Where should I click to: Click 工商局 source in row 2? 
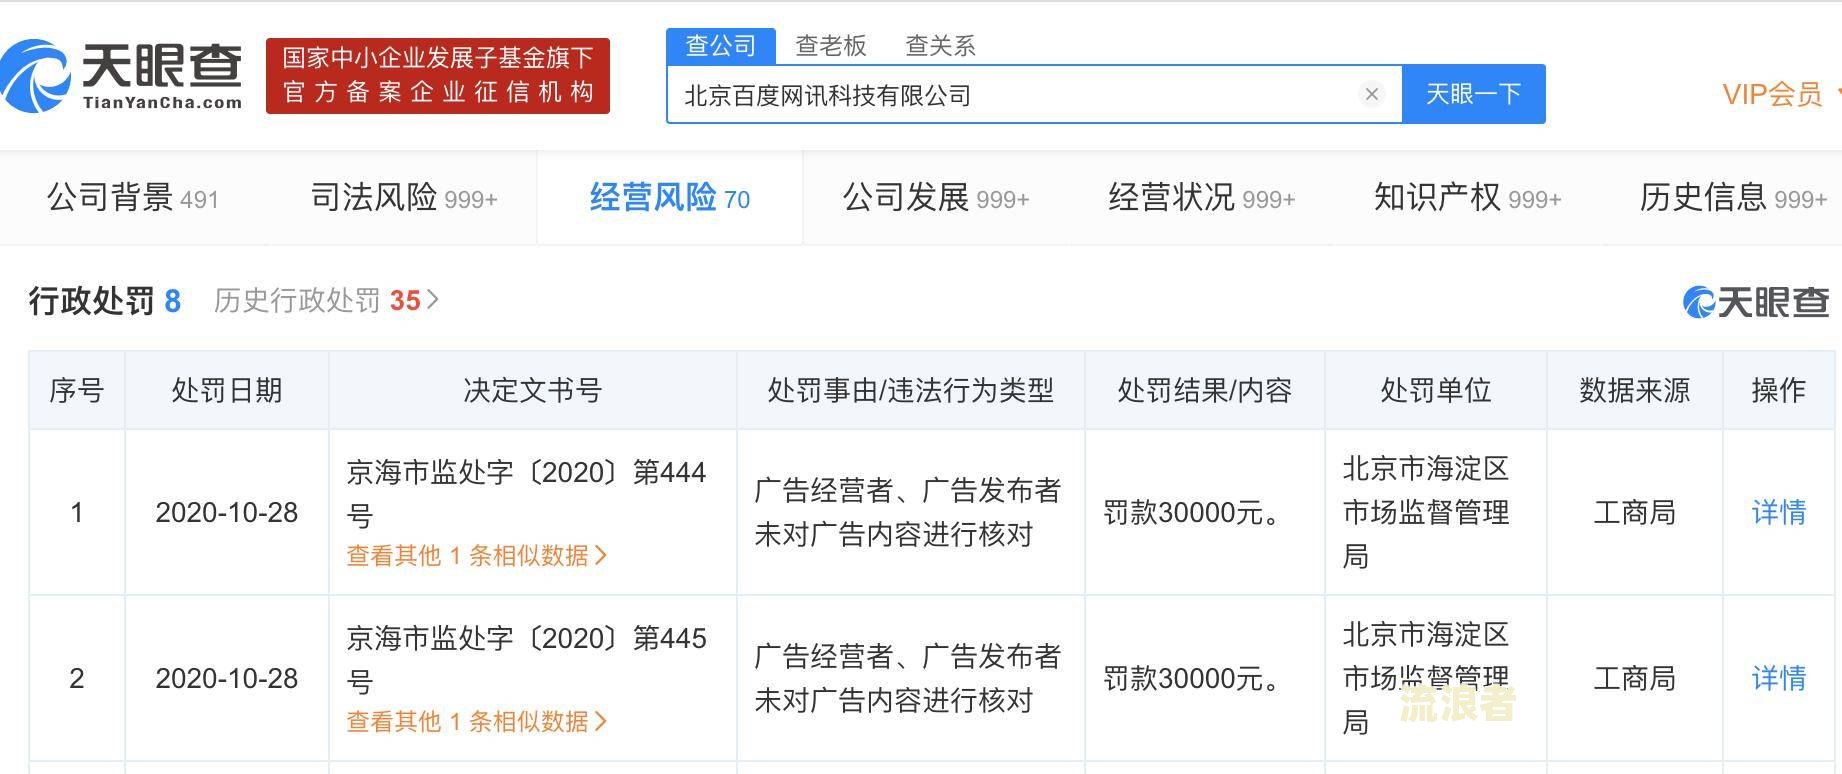(x=1635, y=678)
